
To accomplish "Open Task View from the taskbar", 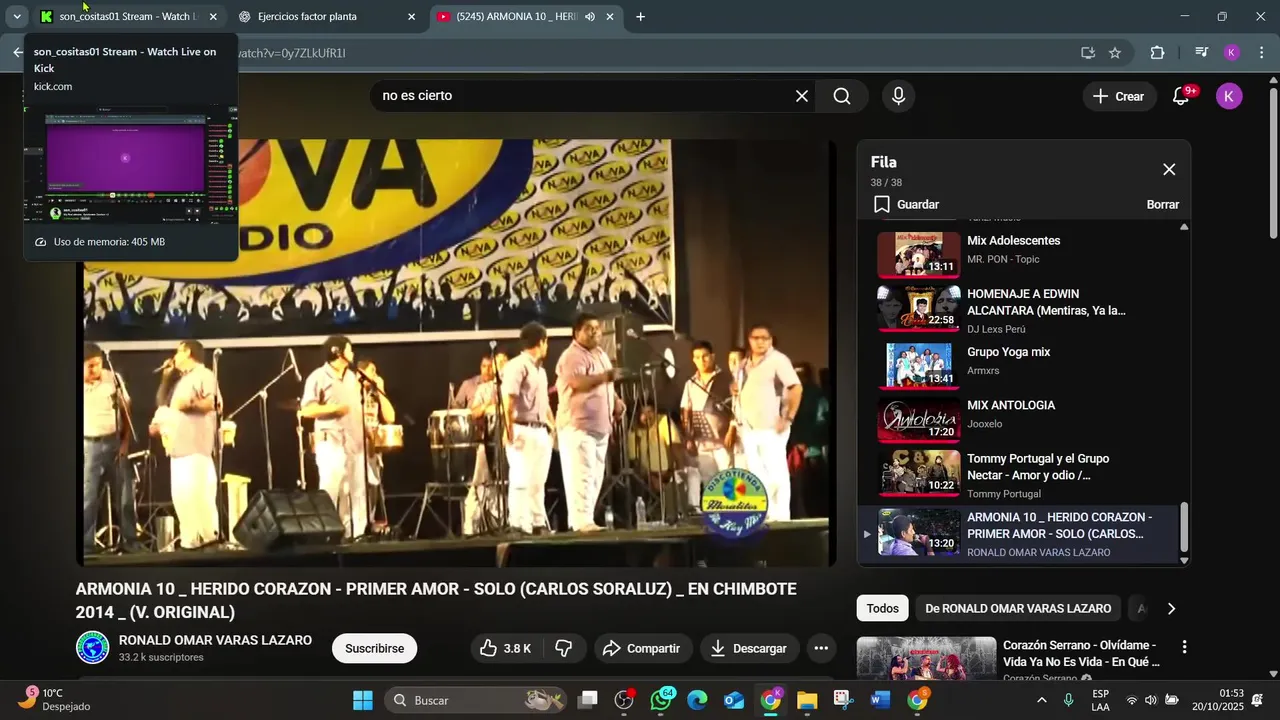I will coord(587,700).
